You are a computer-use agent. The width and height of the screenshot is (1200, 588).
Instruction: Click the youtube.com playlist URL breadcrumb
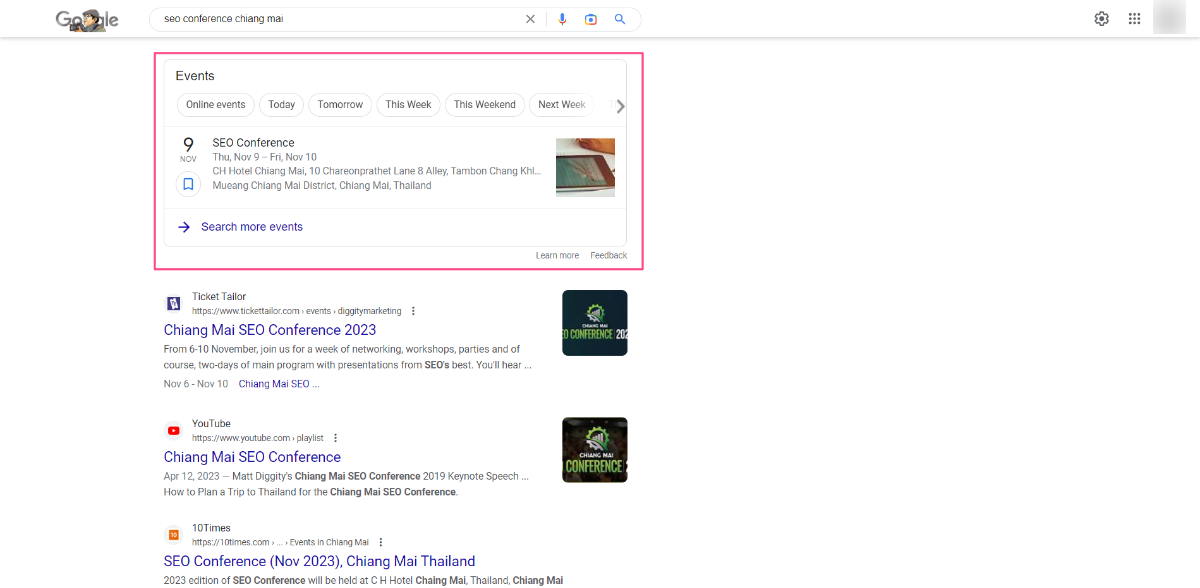(259, 438)
